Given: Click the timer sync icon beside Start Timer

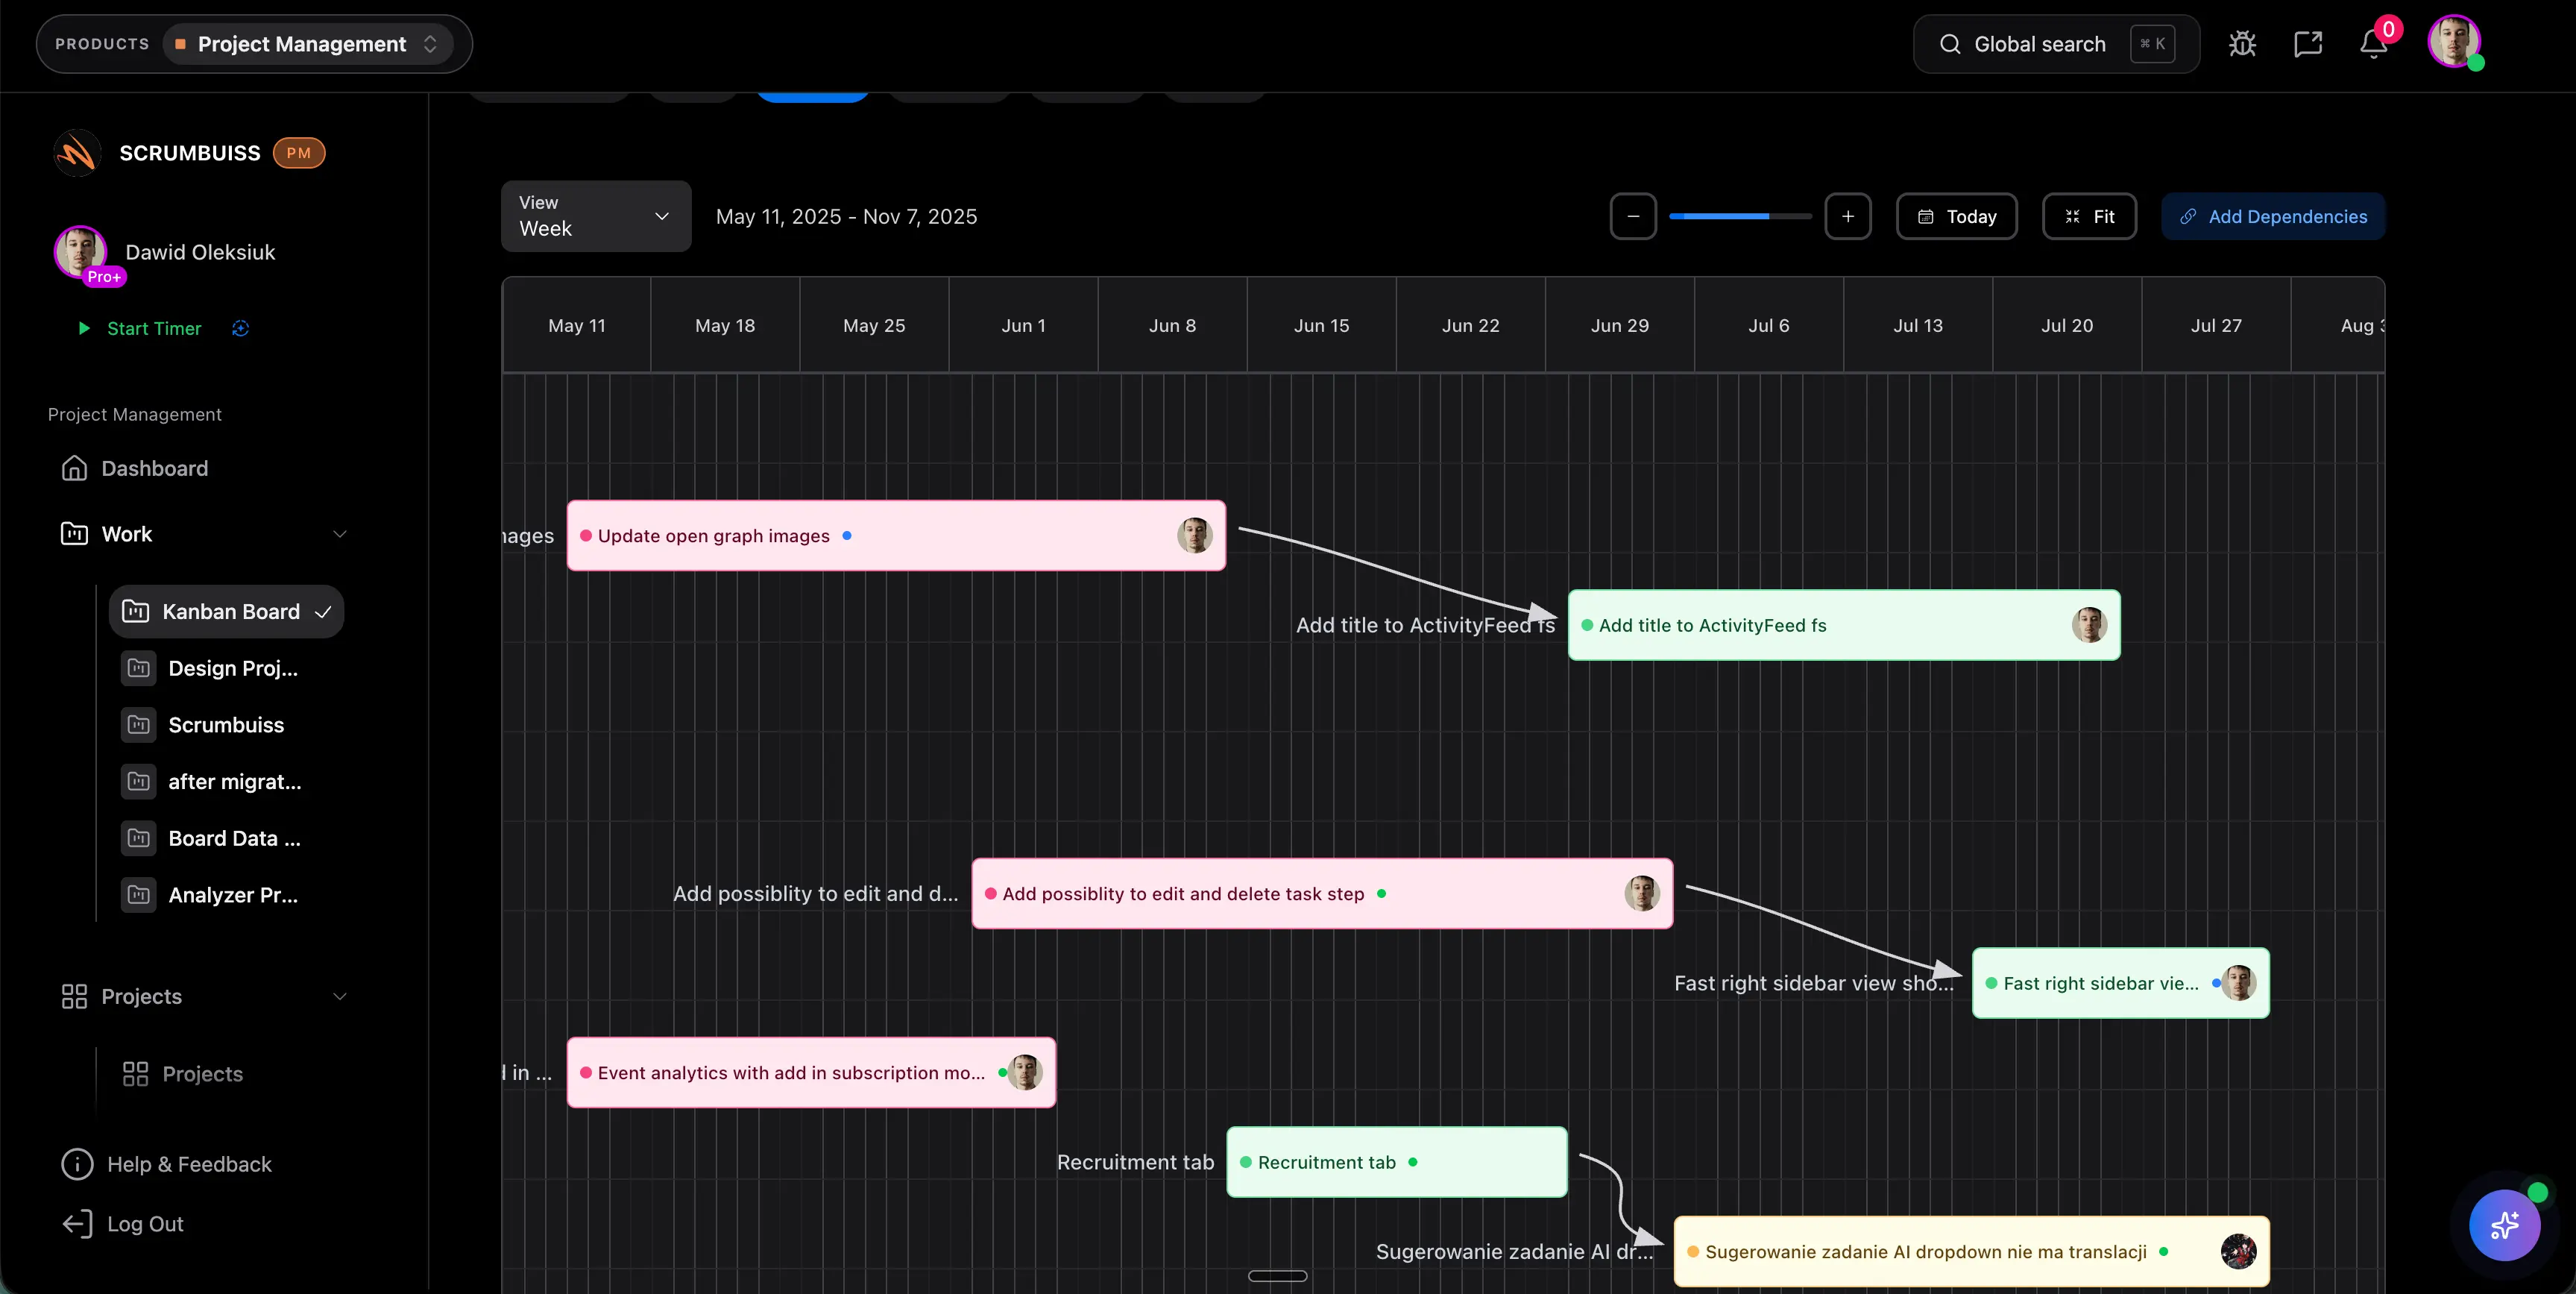Looking at the screenshot, I should [x=239, y=328].
